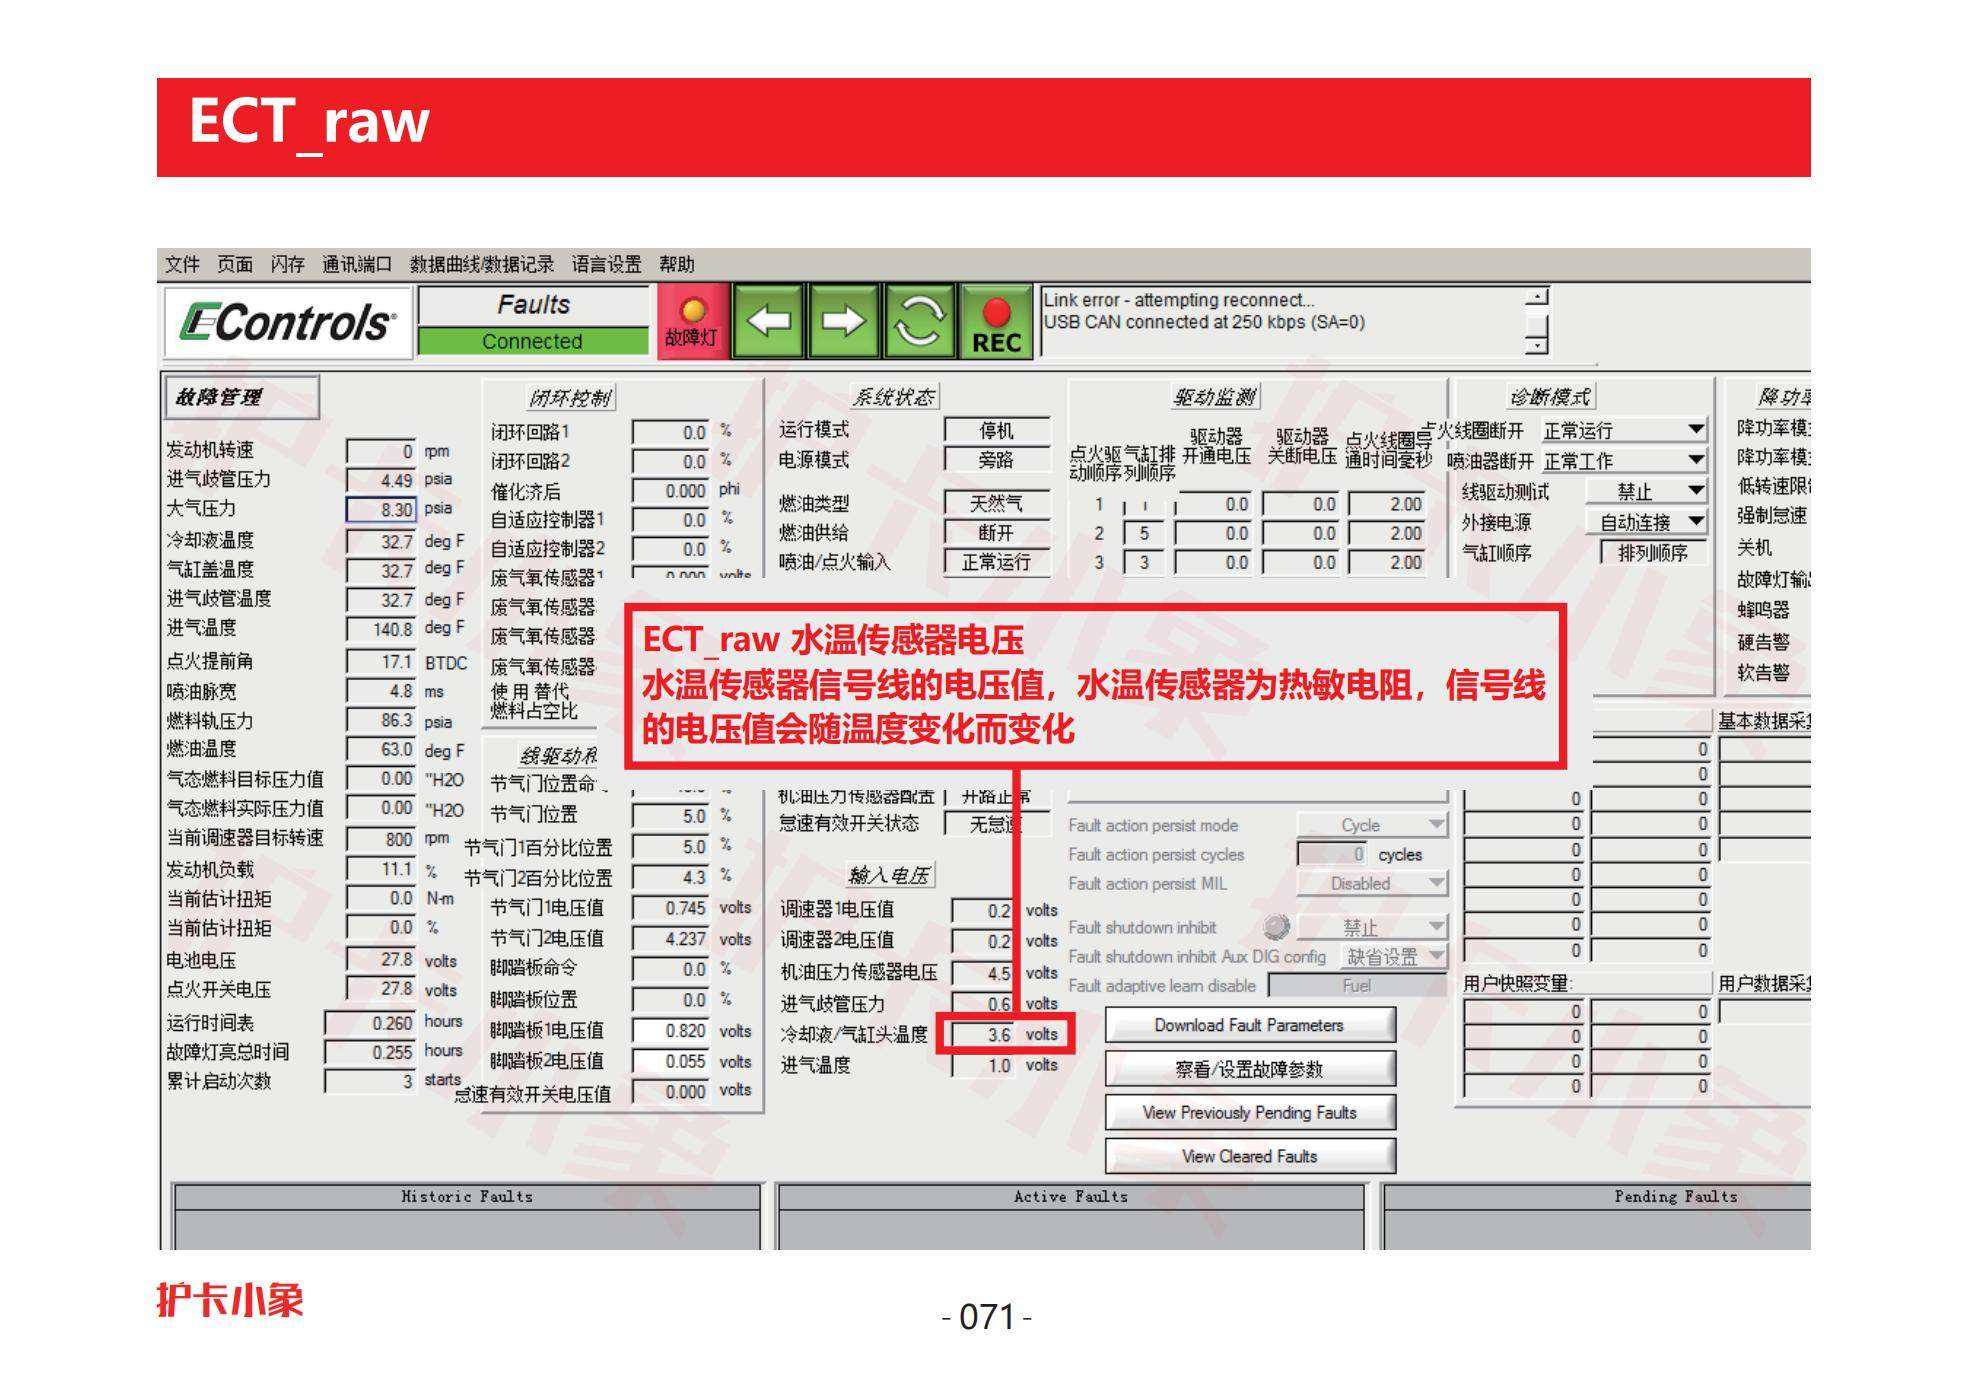
Task: Click the green right arrow button
Action: [843, 321]
